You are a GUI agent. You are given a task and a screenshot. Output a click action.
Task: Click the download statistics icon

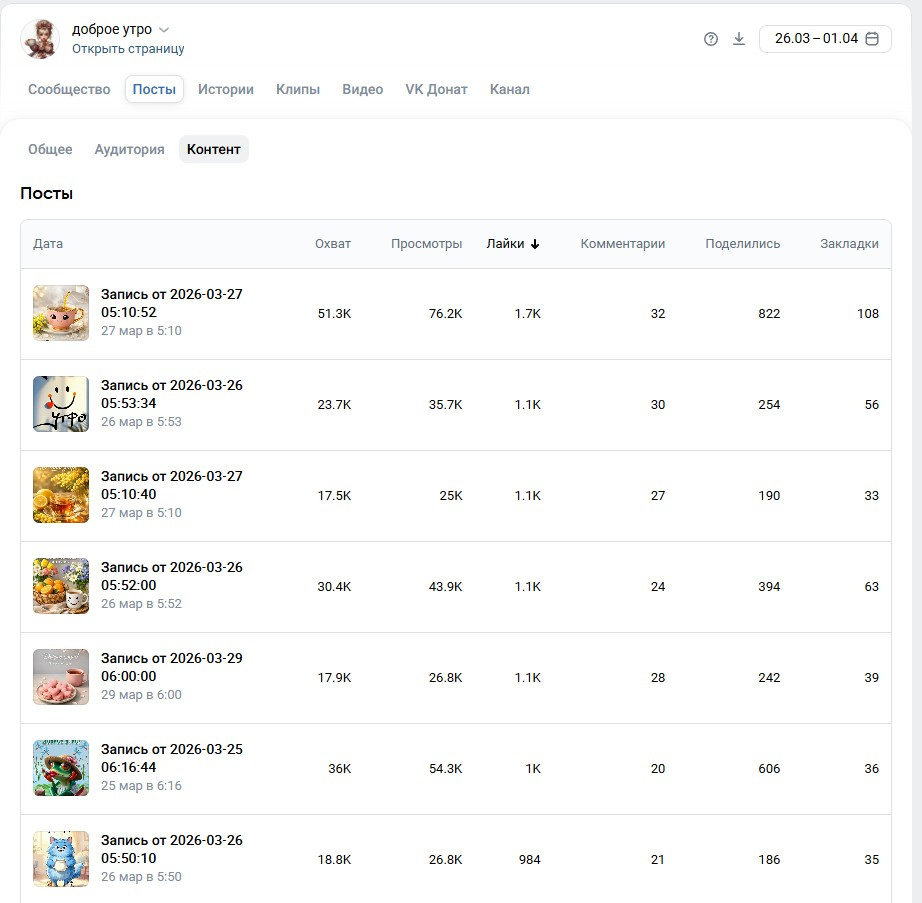(739, 39)
